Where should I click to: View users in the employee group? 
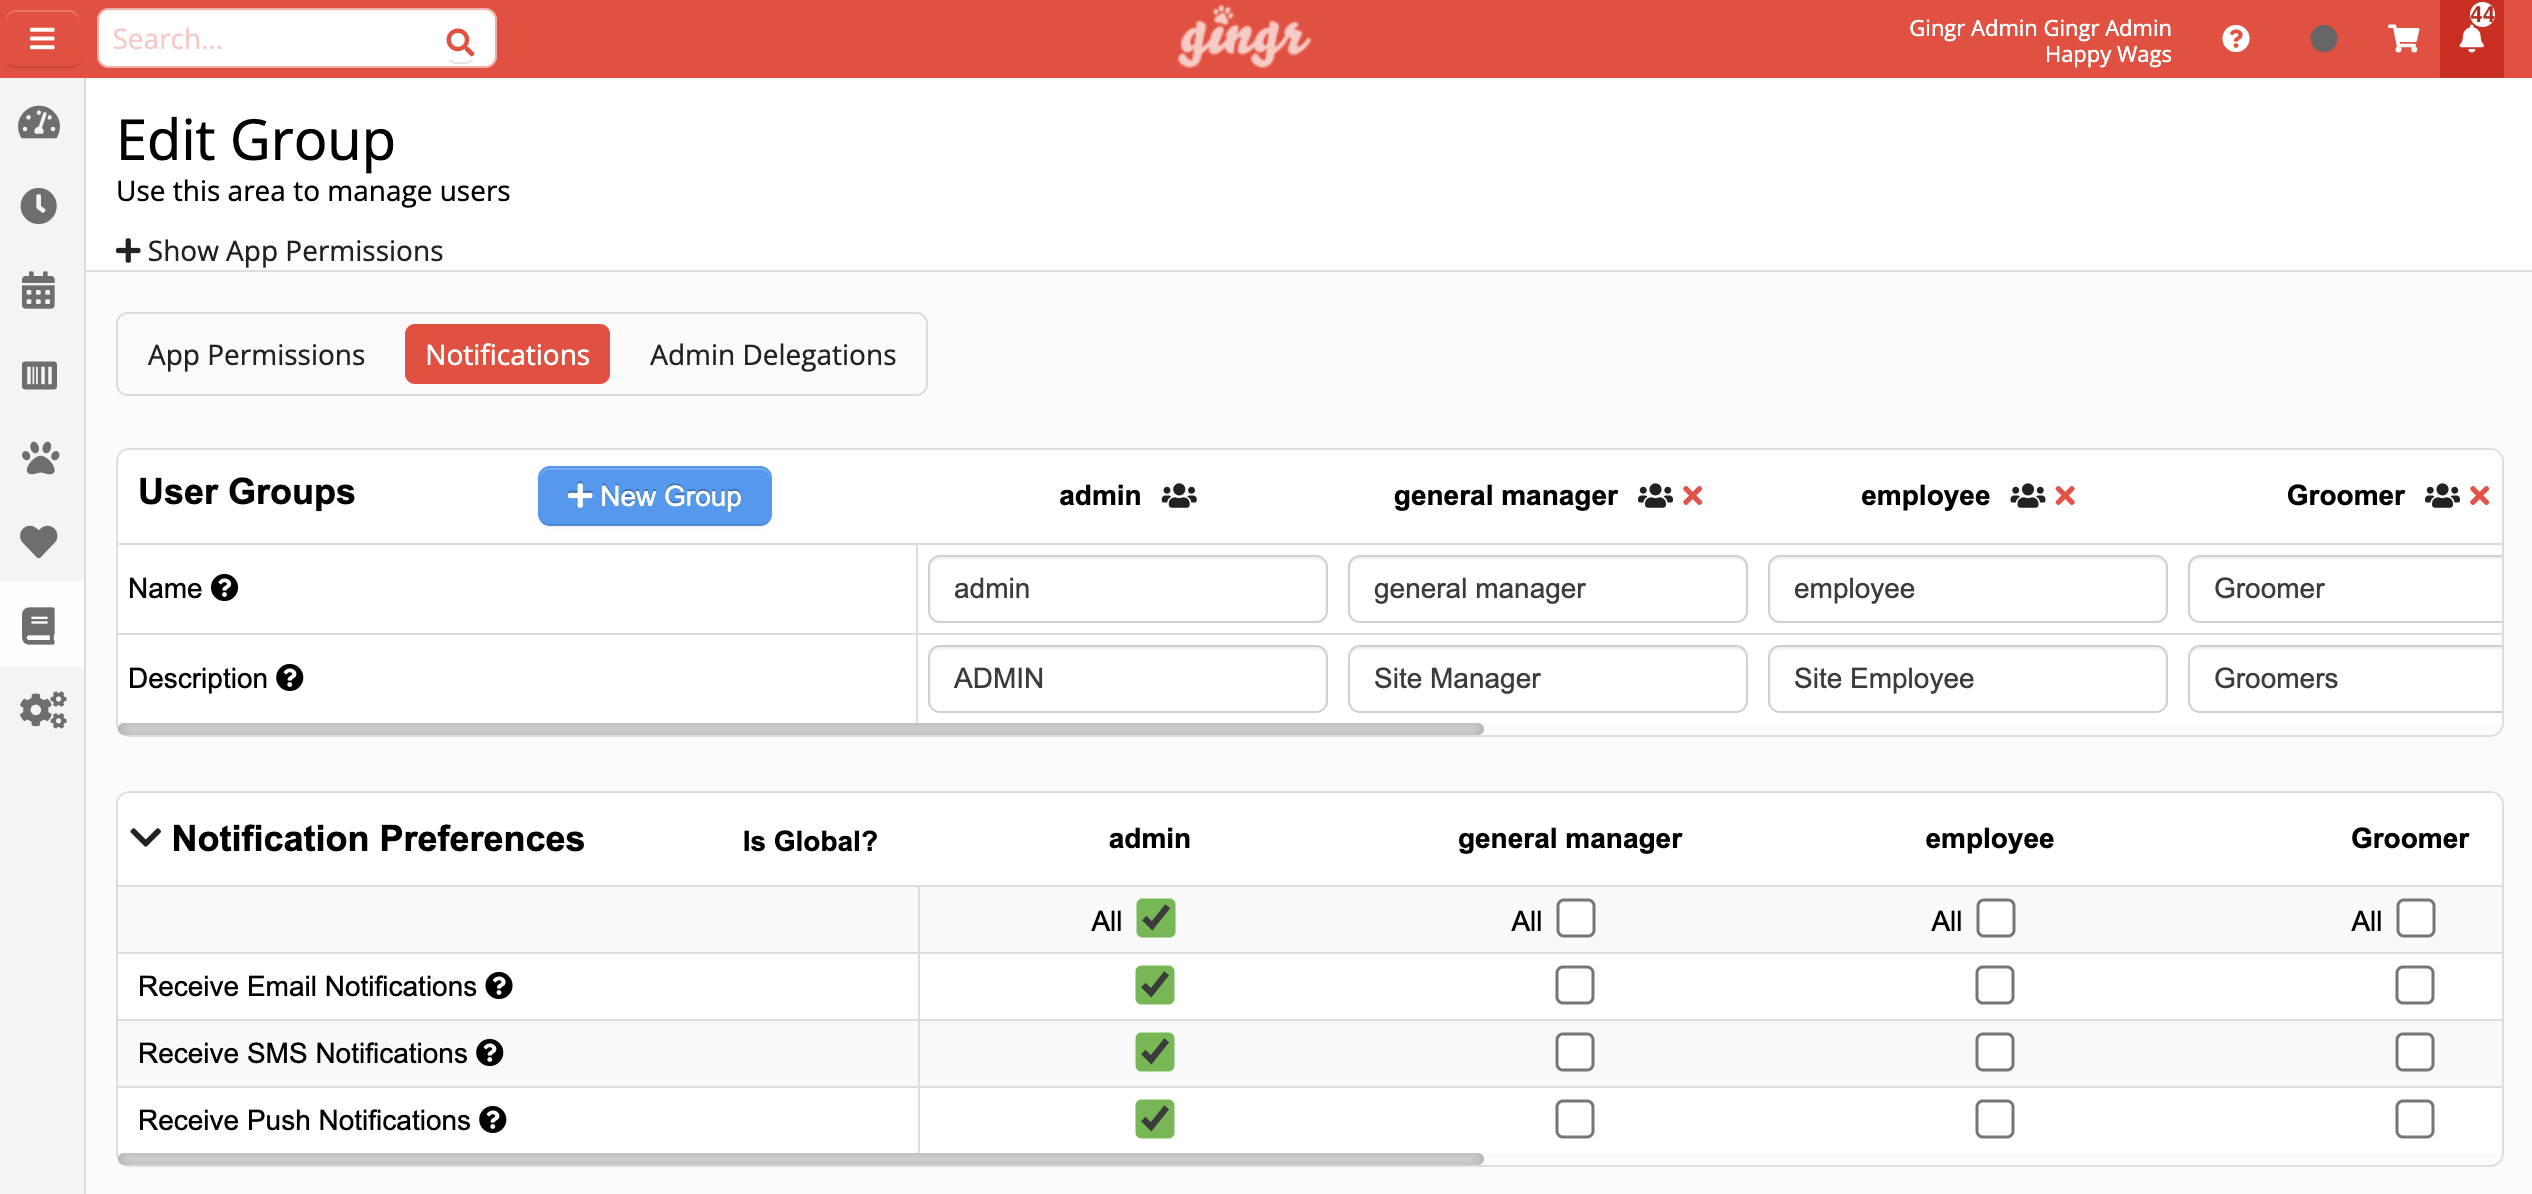[x=2028, y=496]
